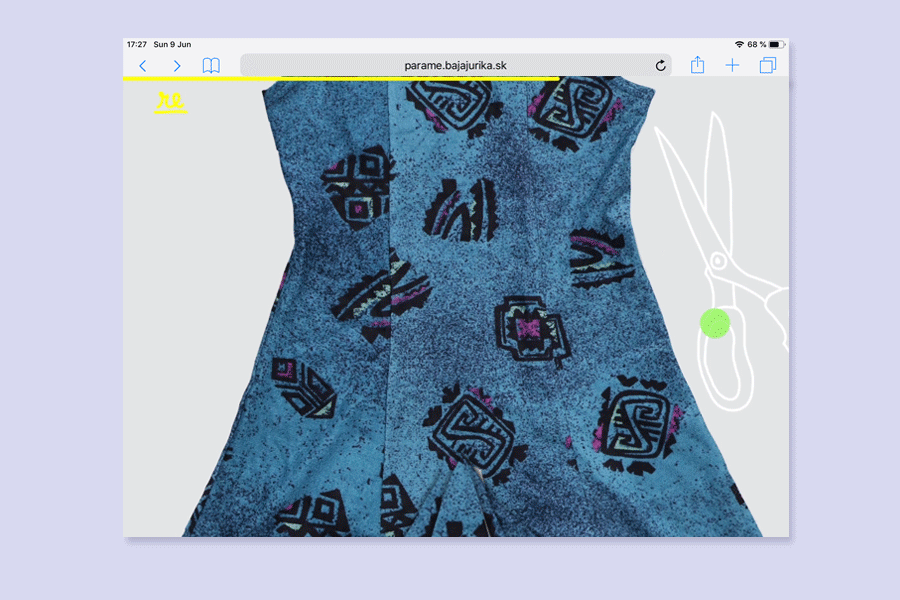Click the parame.bajajurika.sk address bar
The image size is (900, 600).
pos(455,66)
